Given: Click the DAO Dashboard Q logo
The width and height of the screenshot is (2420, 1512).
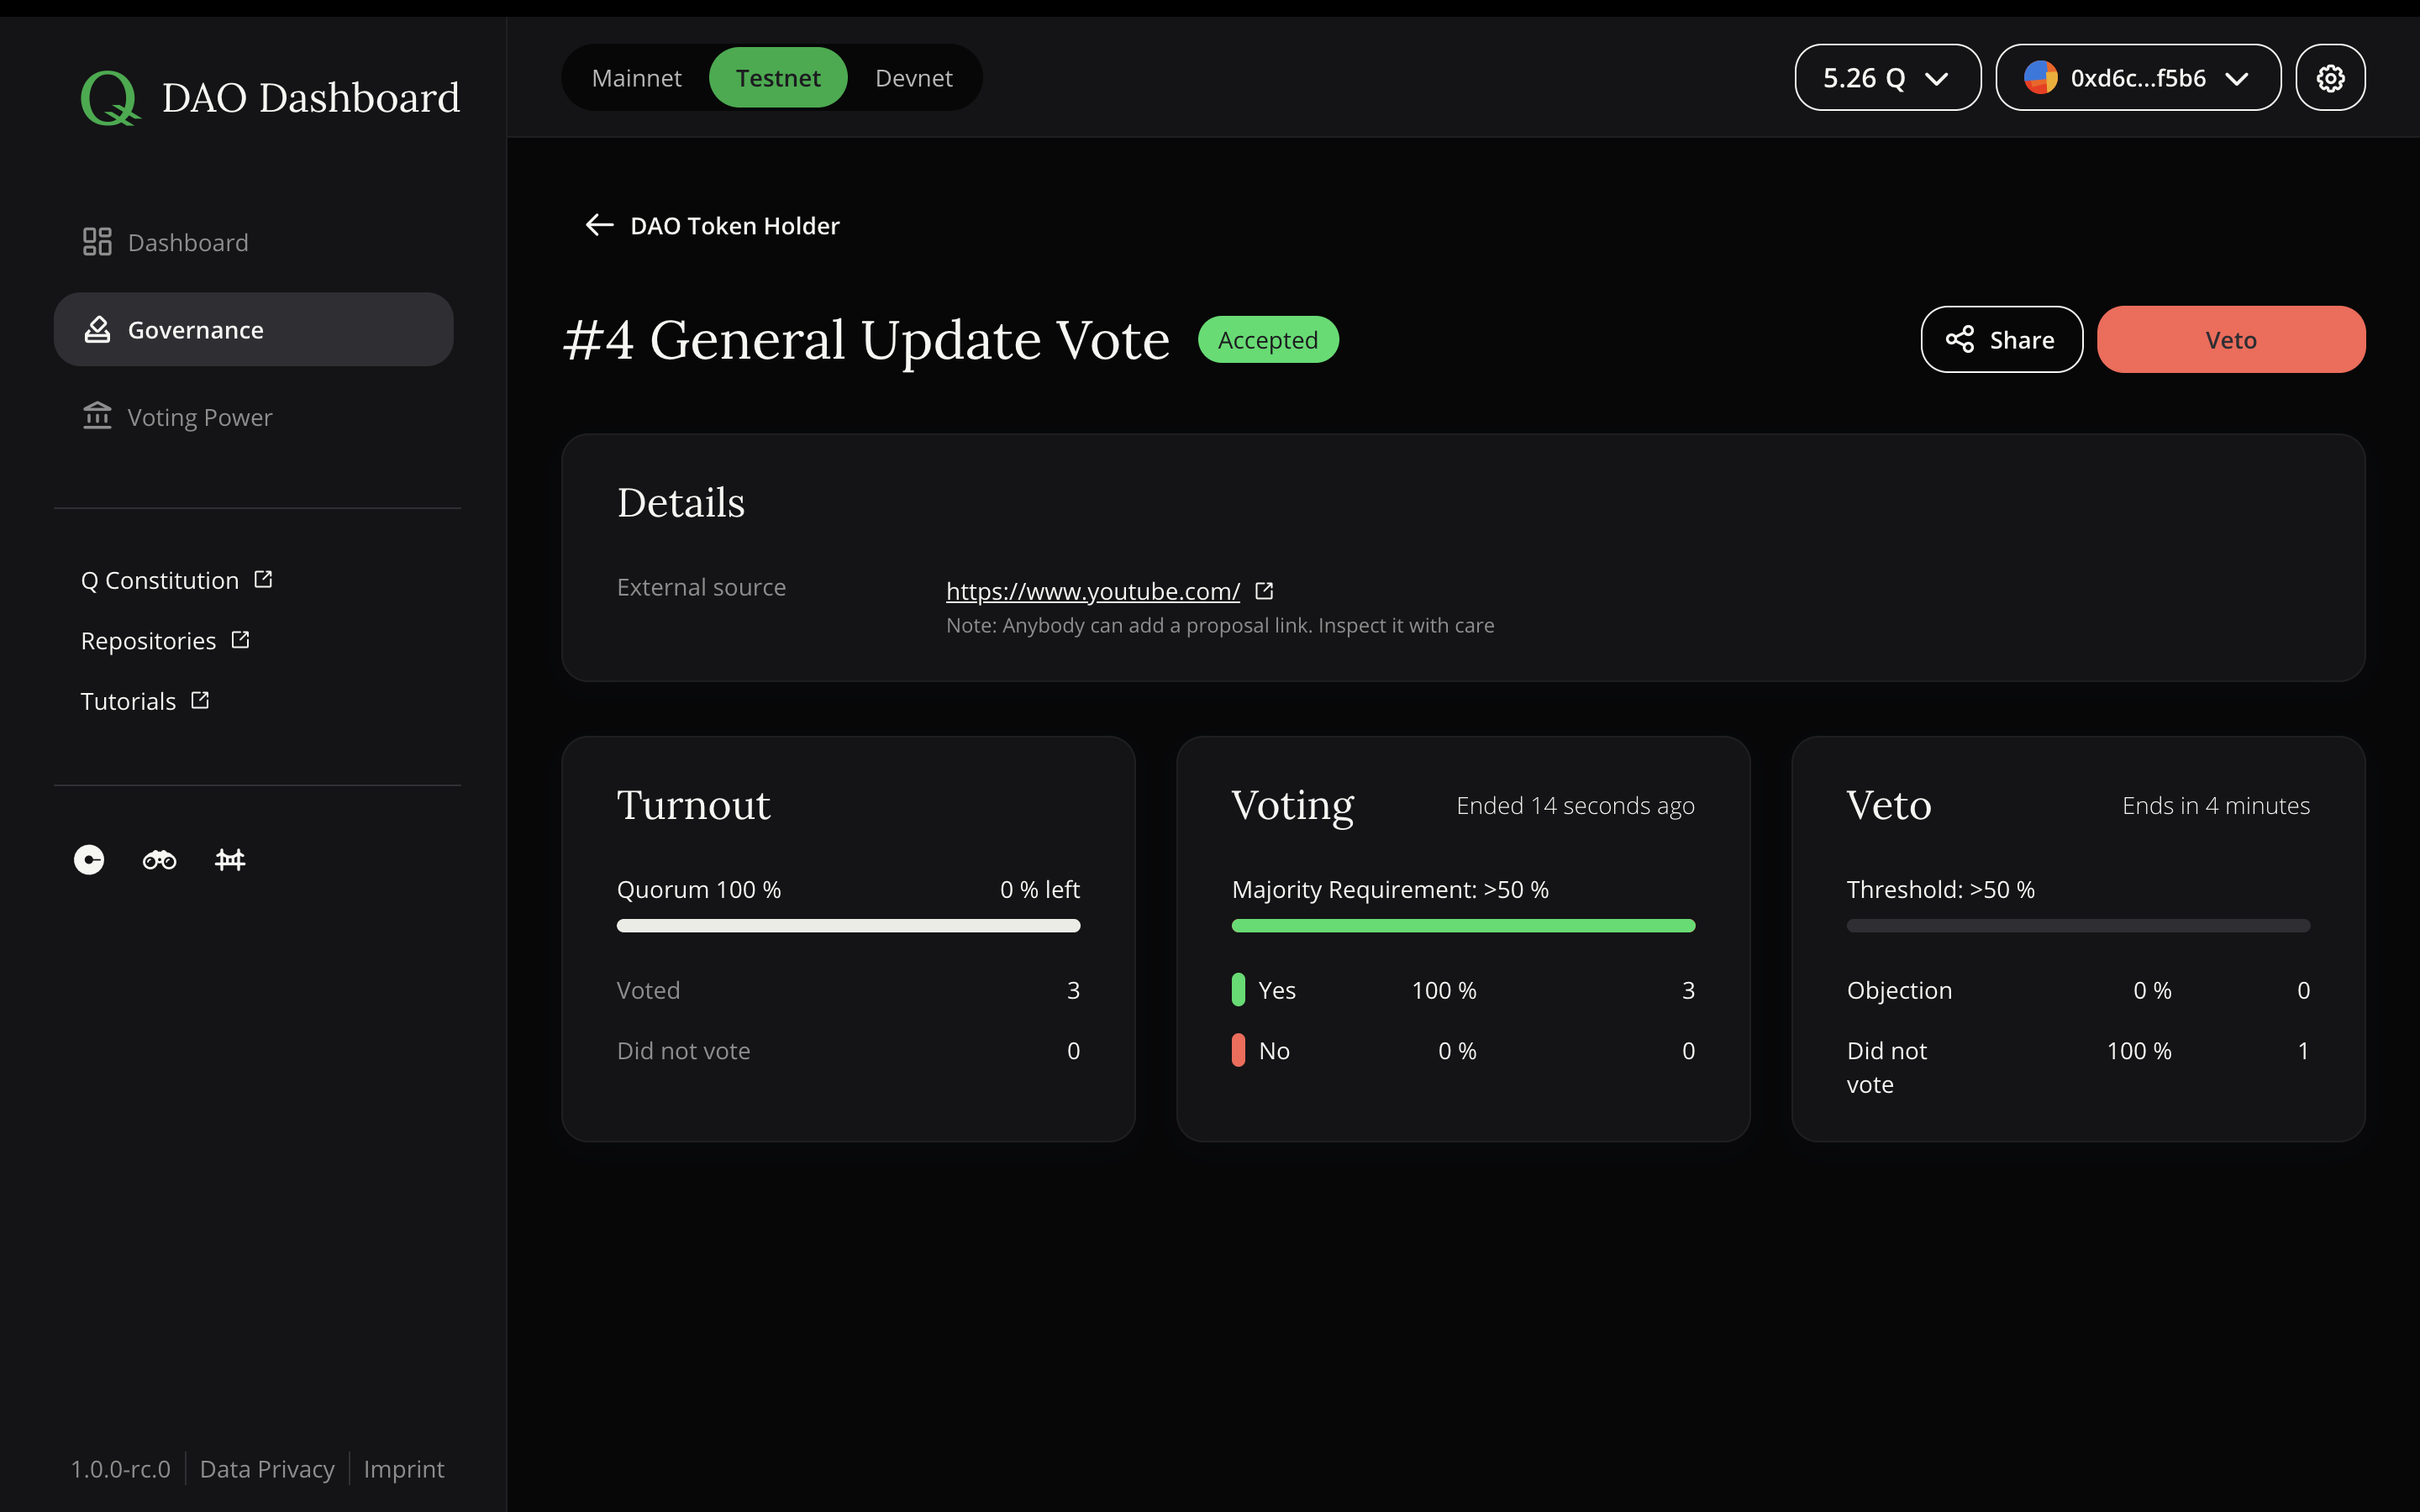Looking at the screenshot, I should coord(109,96).
